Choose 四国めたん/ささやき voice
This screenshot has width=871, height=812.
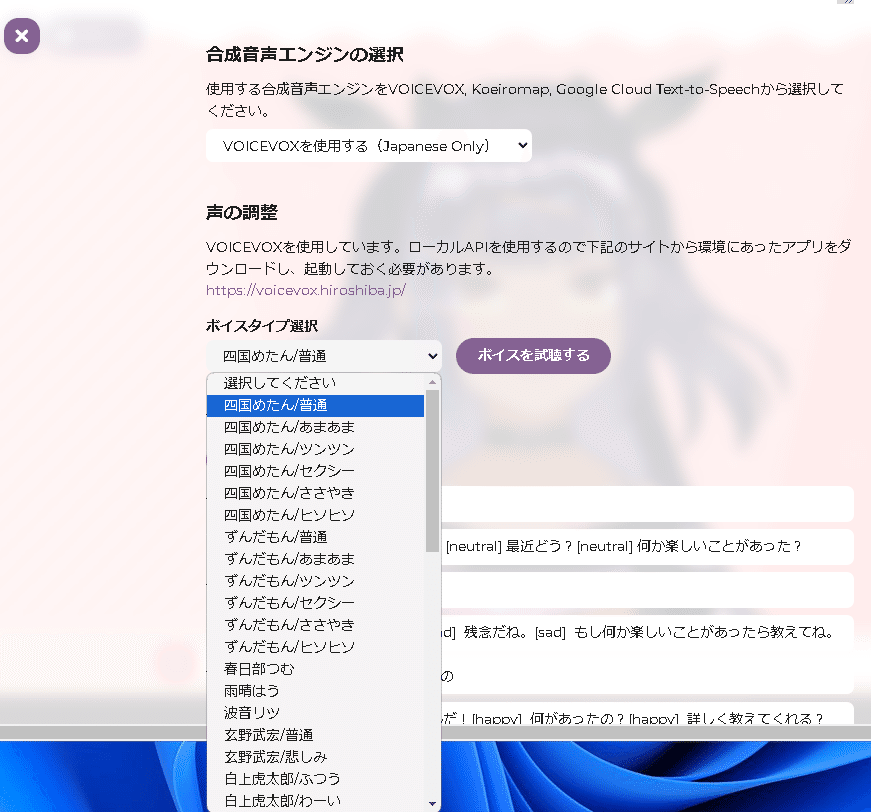pos(316,493)
